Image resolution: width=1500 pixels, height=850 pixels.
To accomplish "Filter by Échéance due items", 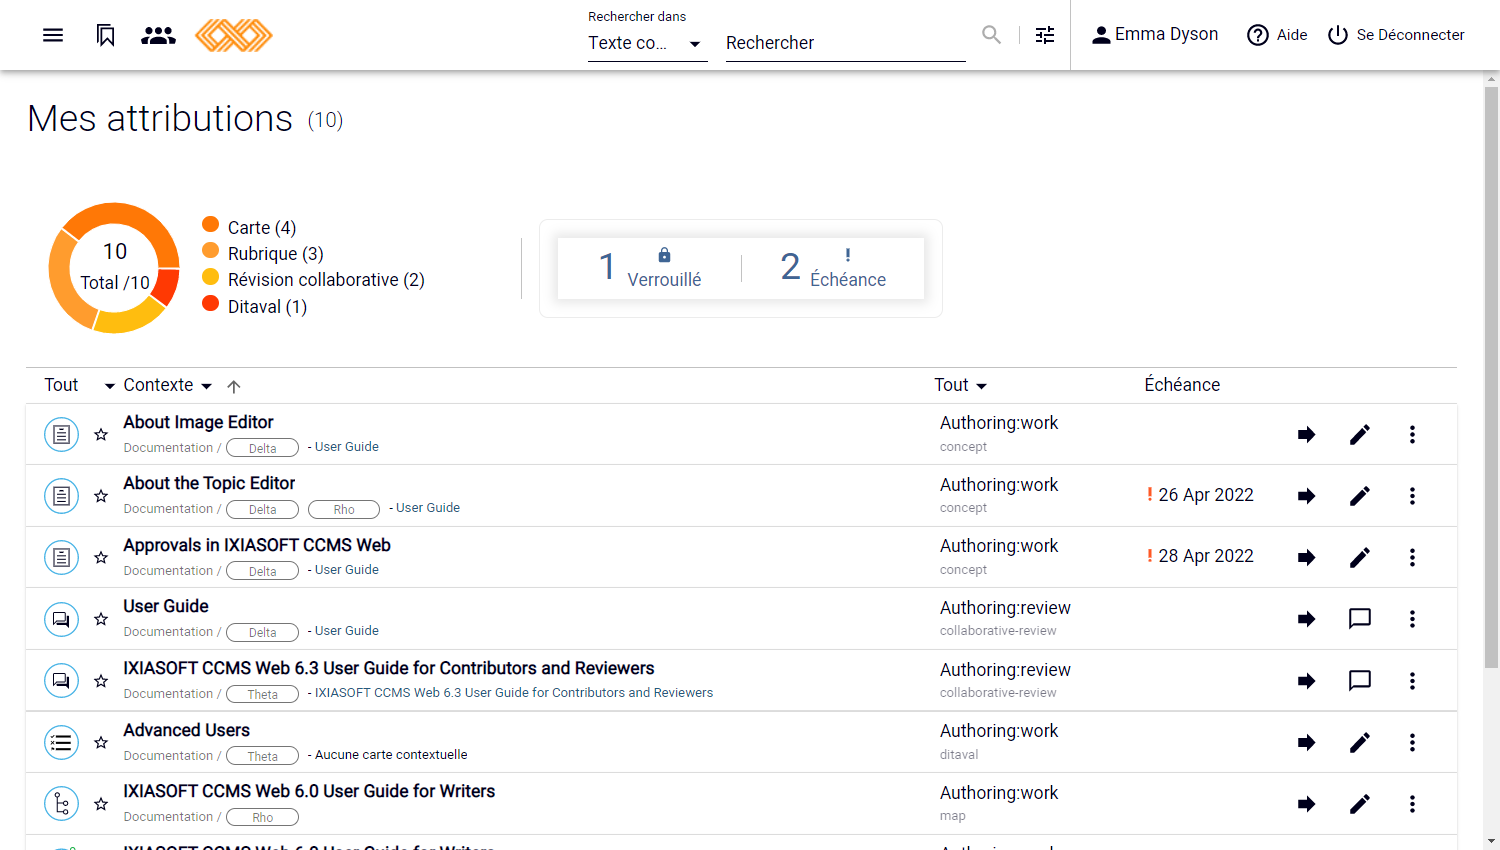I will (x=833, y=268).
